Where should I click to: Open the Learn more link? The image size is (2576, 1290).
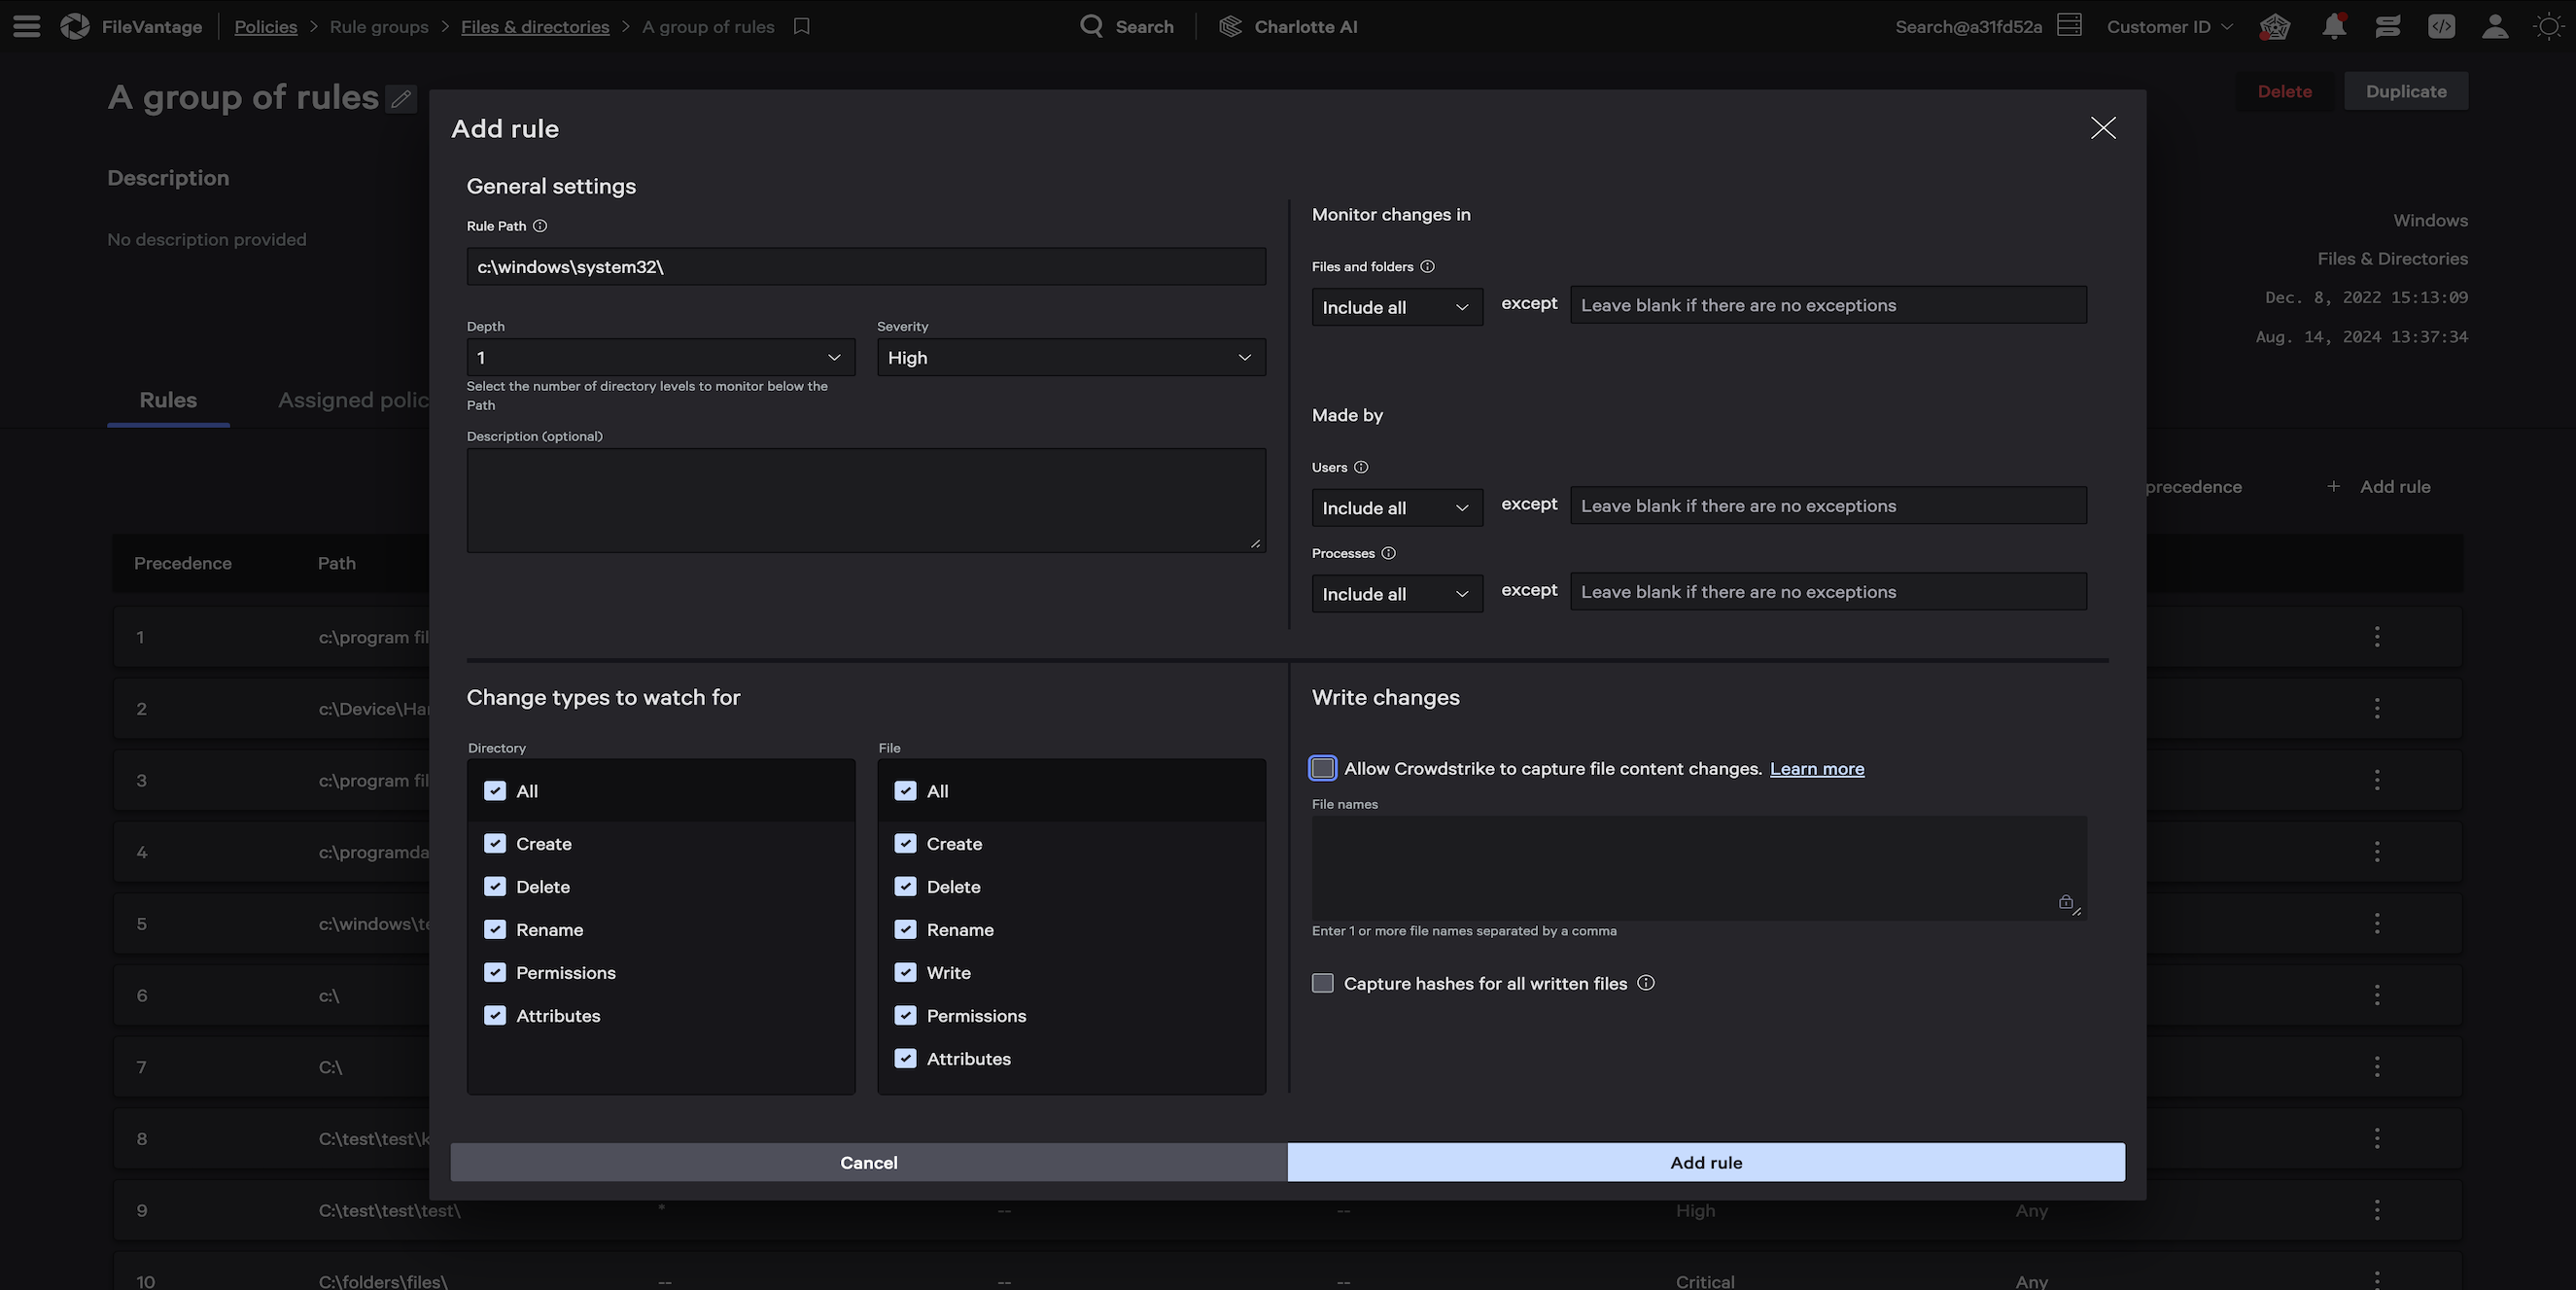pyautogui.click(x=1816, y=768)
